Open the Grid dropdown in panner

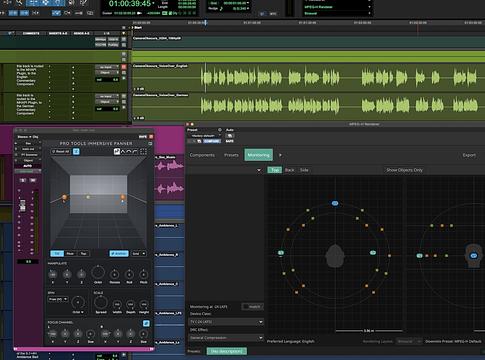pyautogui.click(x=139, y=254)
